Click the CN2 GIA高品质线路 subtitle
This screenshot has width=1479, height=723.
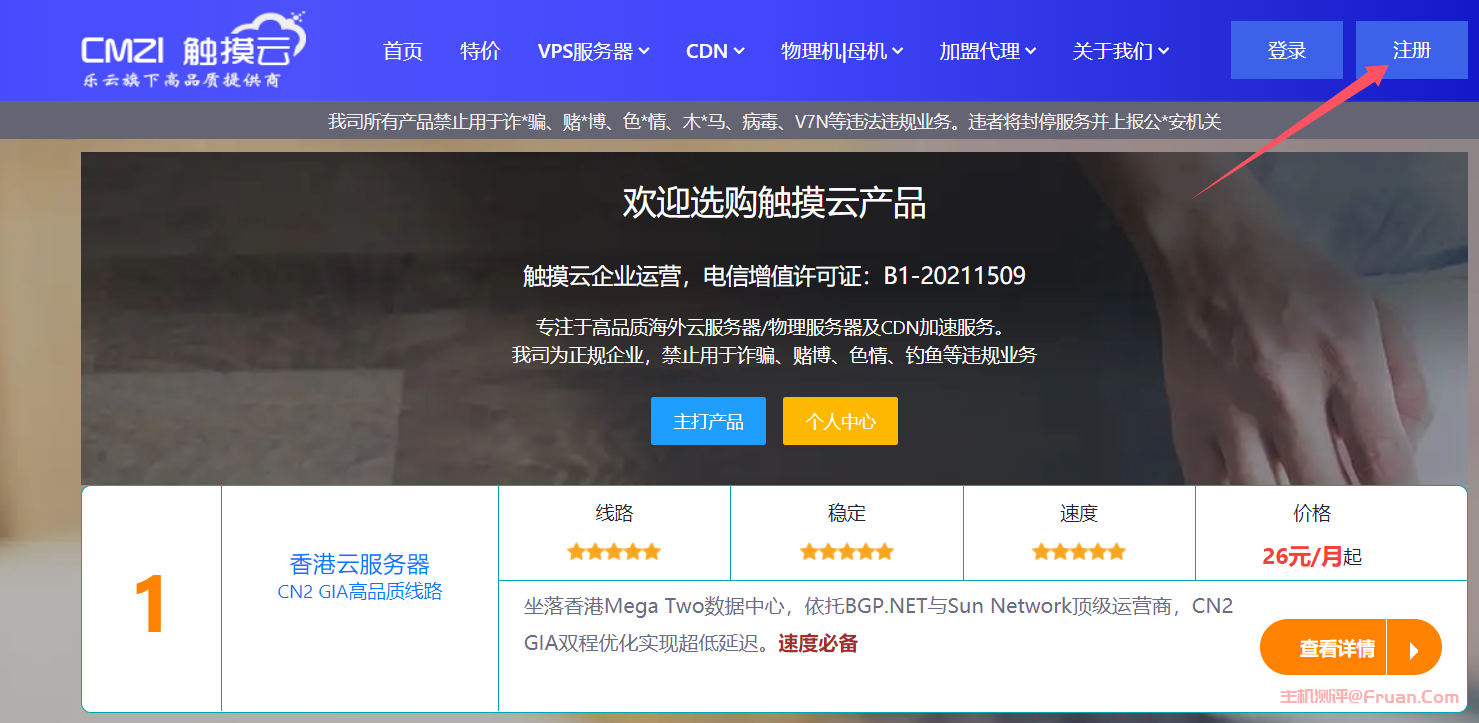360,592
